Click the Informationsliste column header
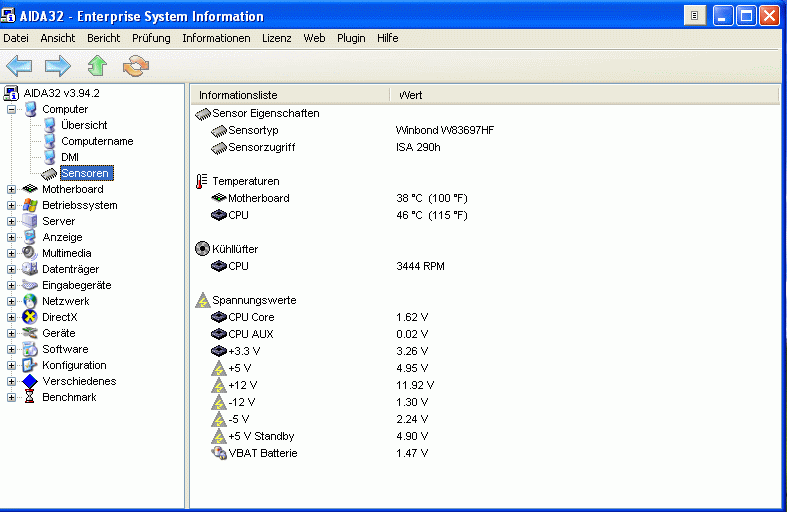The image size is (787, 512). [x=290, y=95]
